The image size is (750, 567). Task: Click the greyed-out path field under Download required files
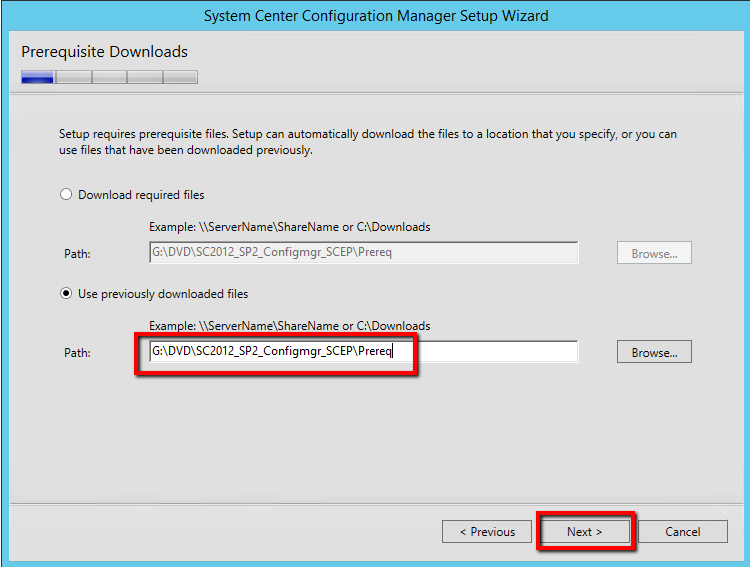(363, 253)
